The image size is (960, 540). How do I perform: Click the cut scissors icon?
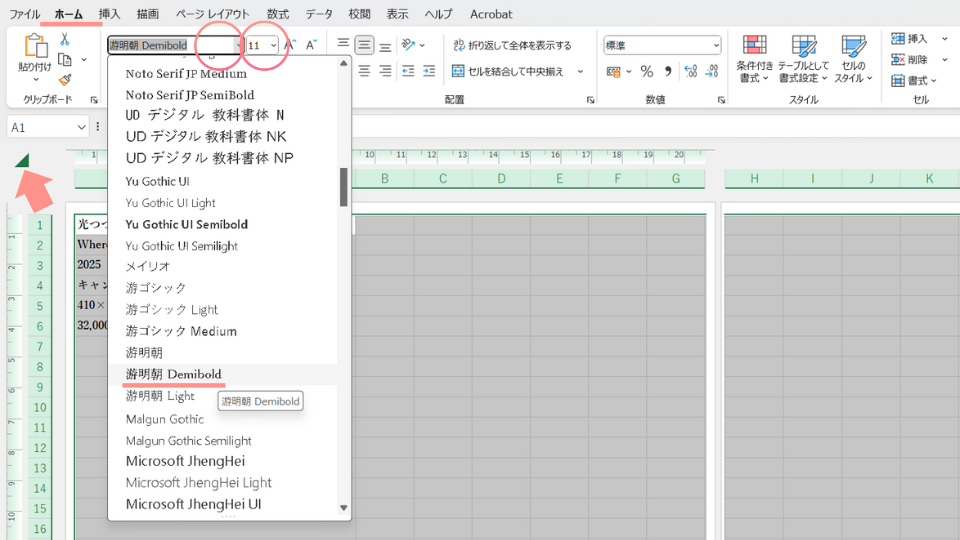point(64,40)
